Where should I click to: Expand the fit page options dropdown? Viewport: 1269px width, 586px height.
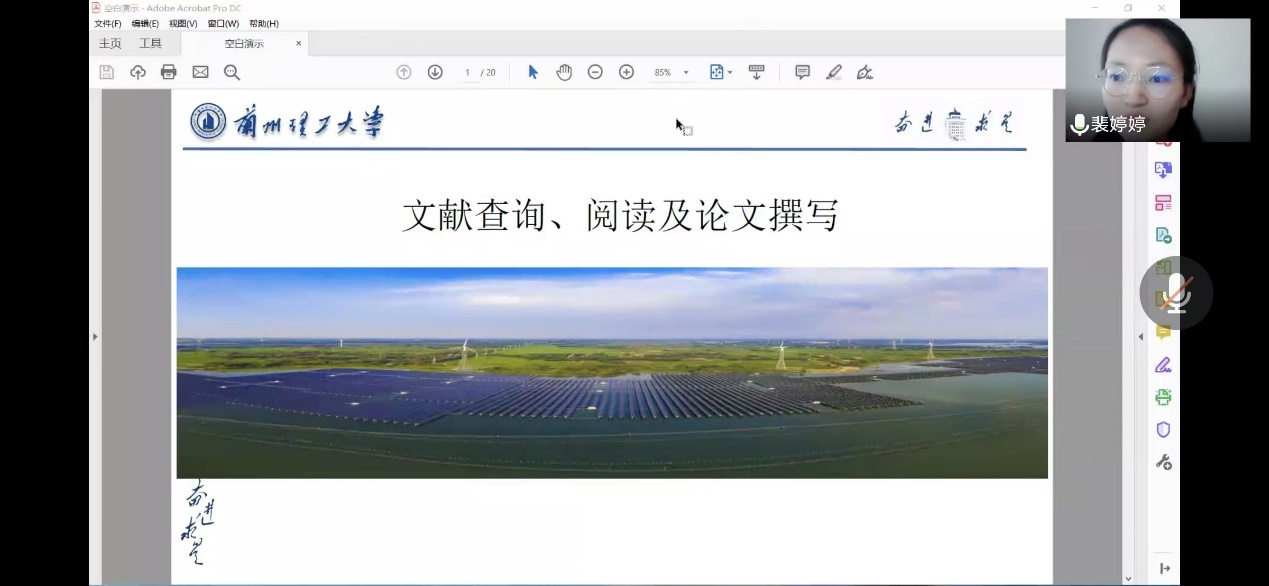(730, 73)
